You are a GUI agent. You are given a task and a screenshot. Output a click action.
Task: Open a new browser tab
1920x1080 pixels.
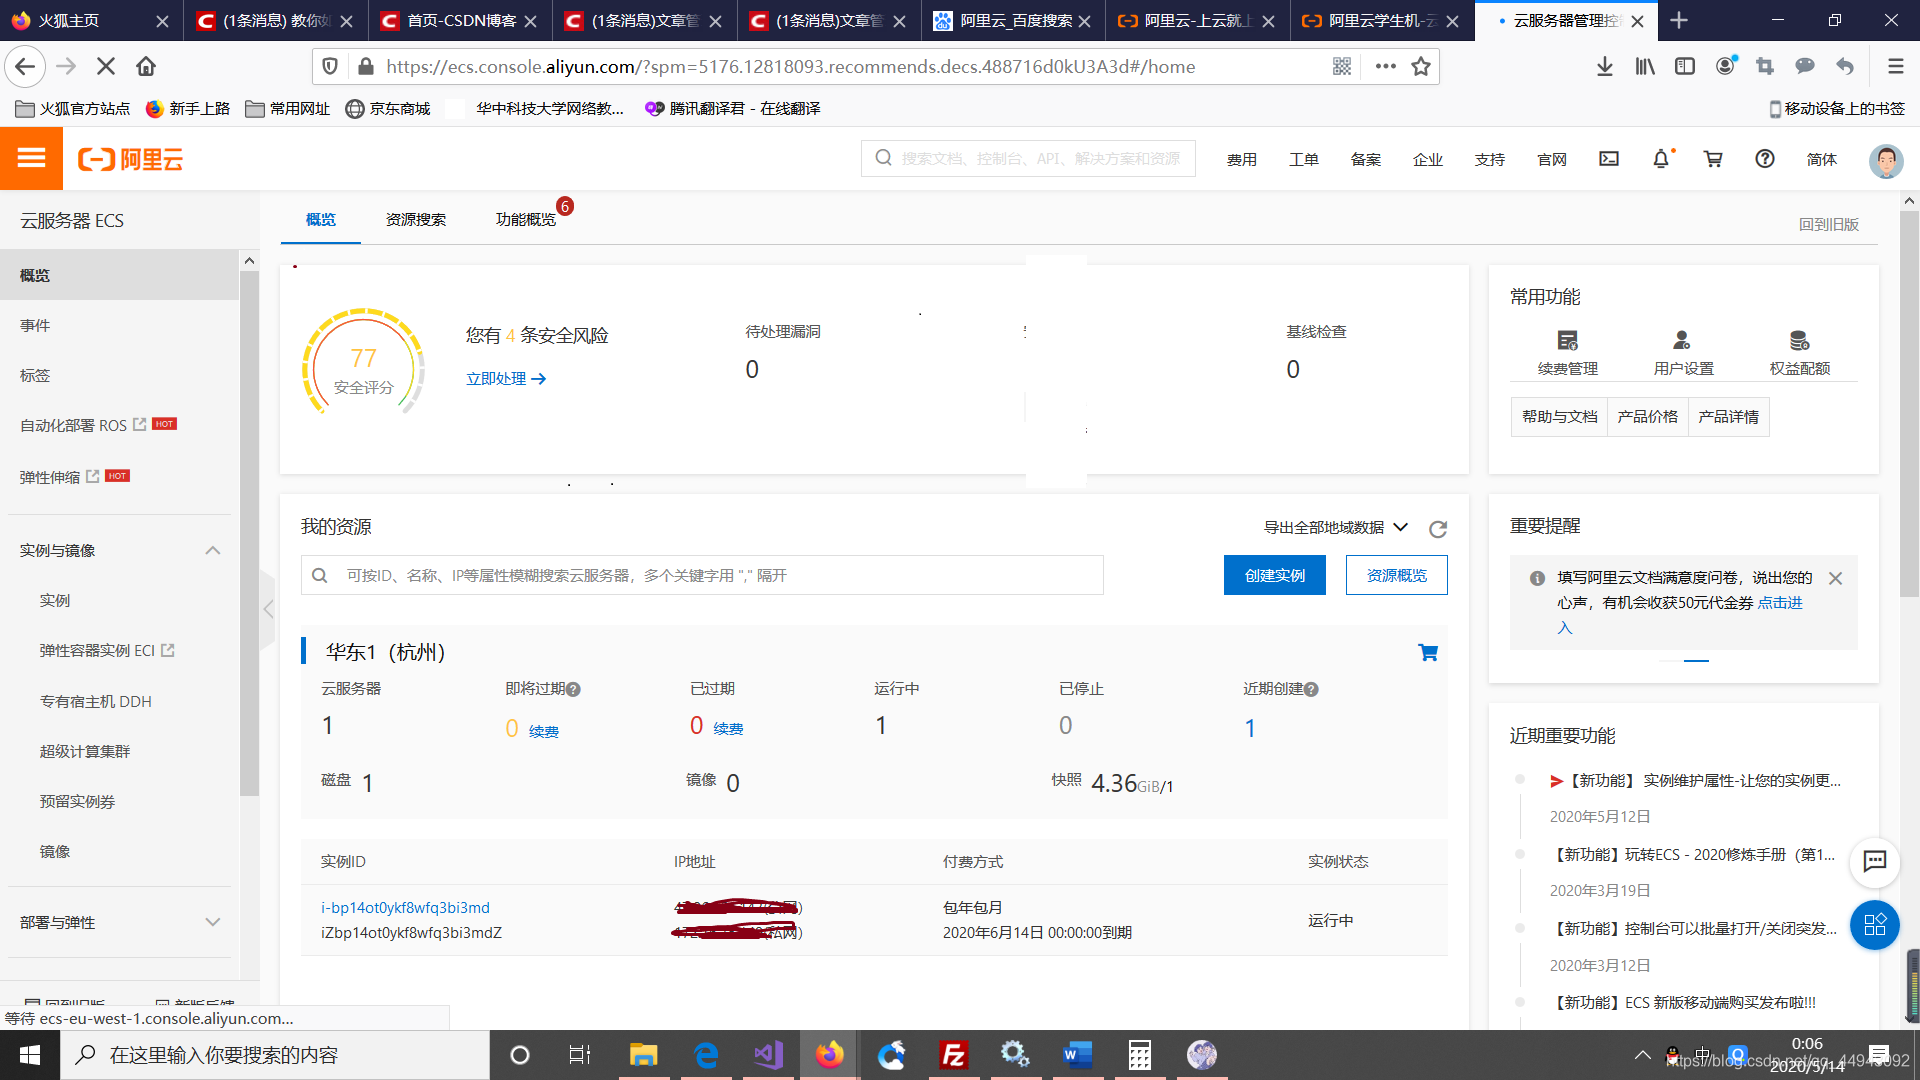1679,20
